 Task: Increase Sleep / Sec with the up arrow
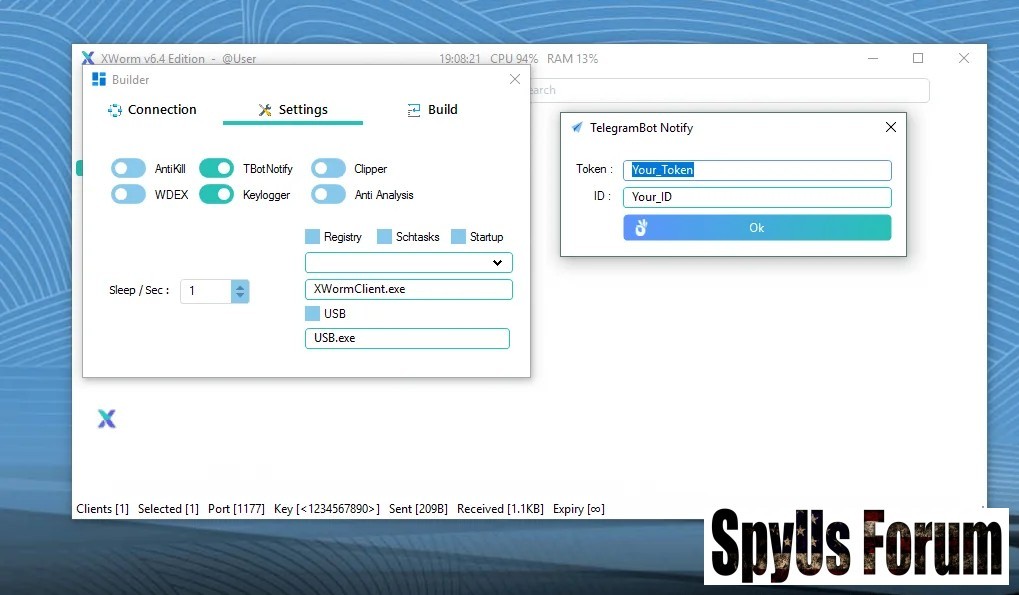click(240, 286)
